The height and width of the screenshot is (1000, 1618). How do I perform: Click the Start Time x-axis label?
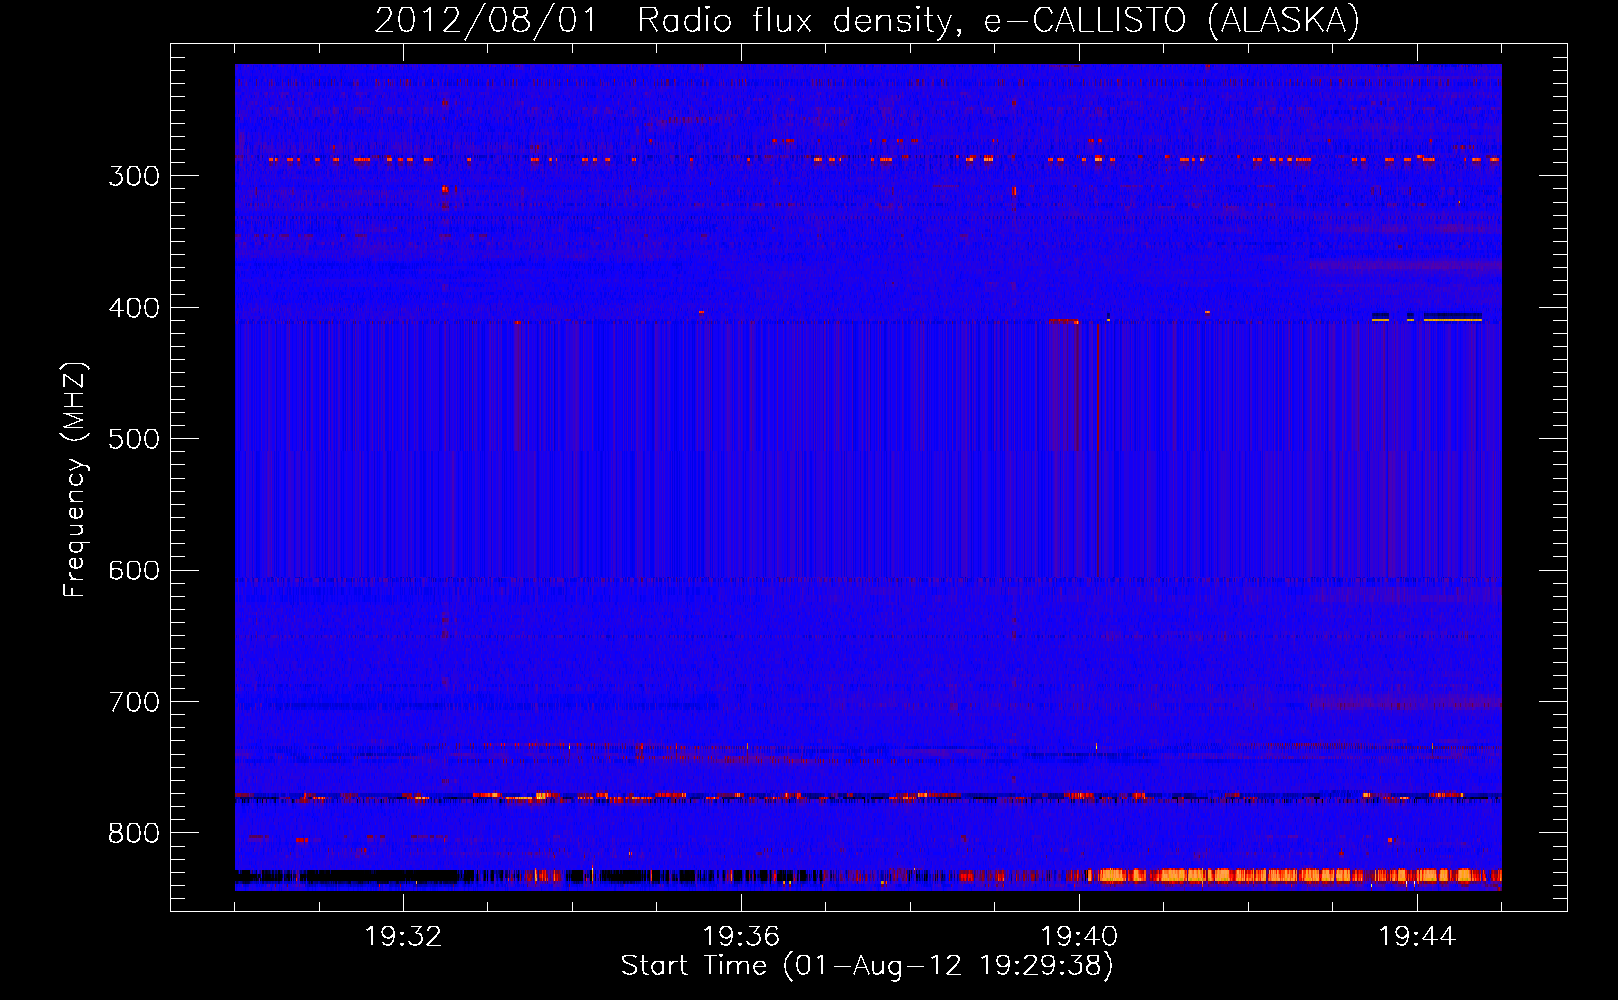[867, 966]
